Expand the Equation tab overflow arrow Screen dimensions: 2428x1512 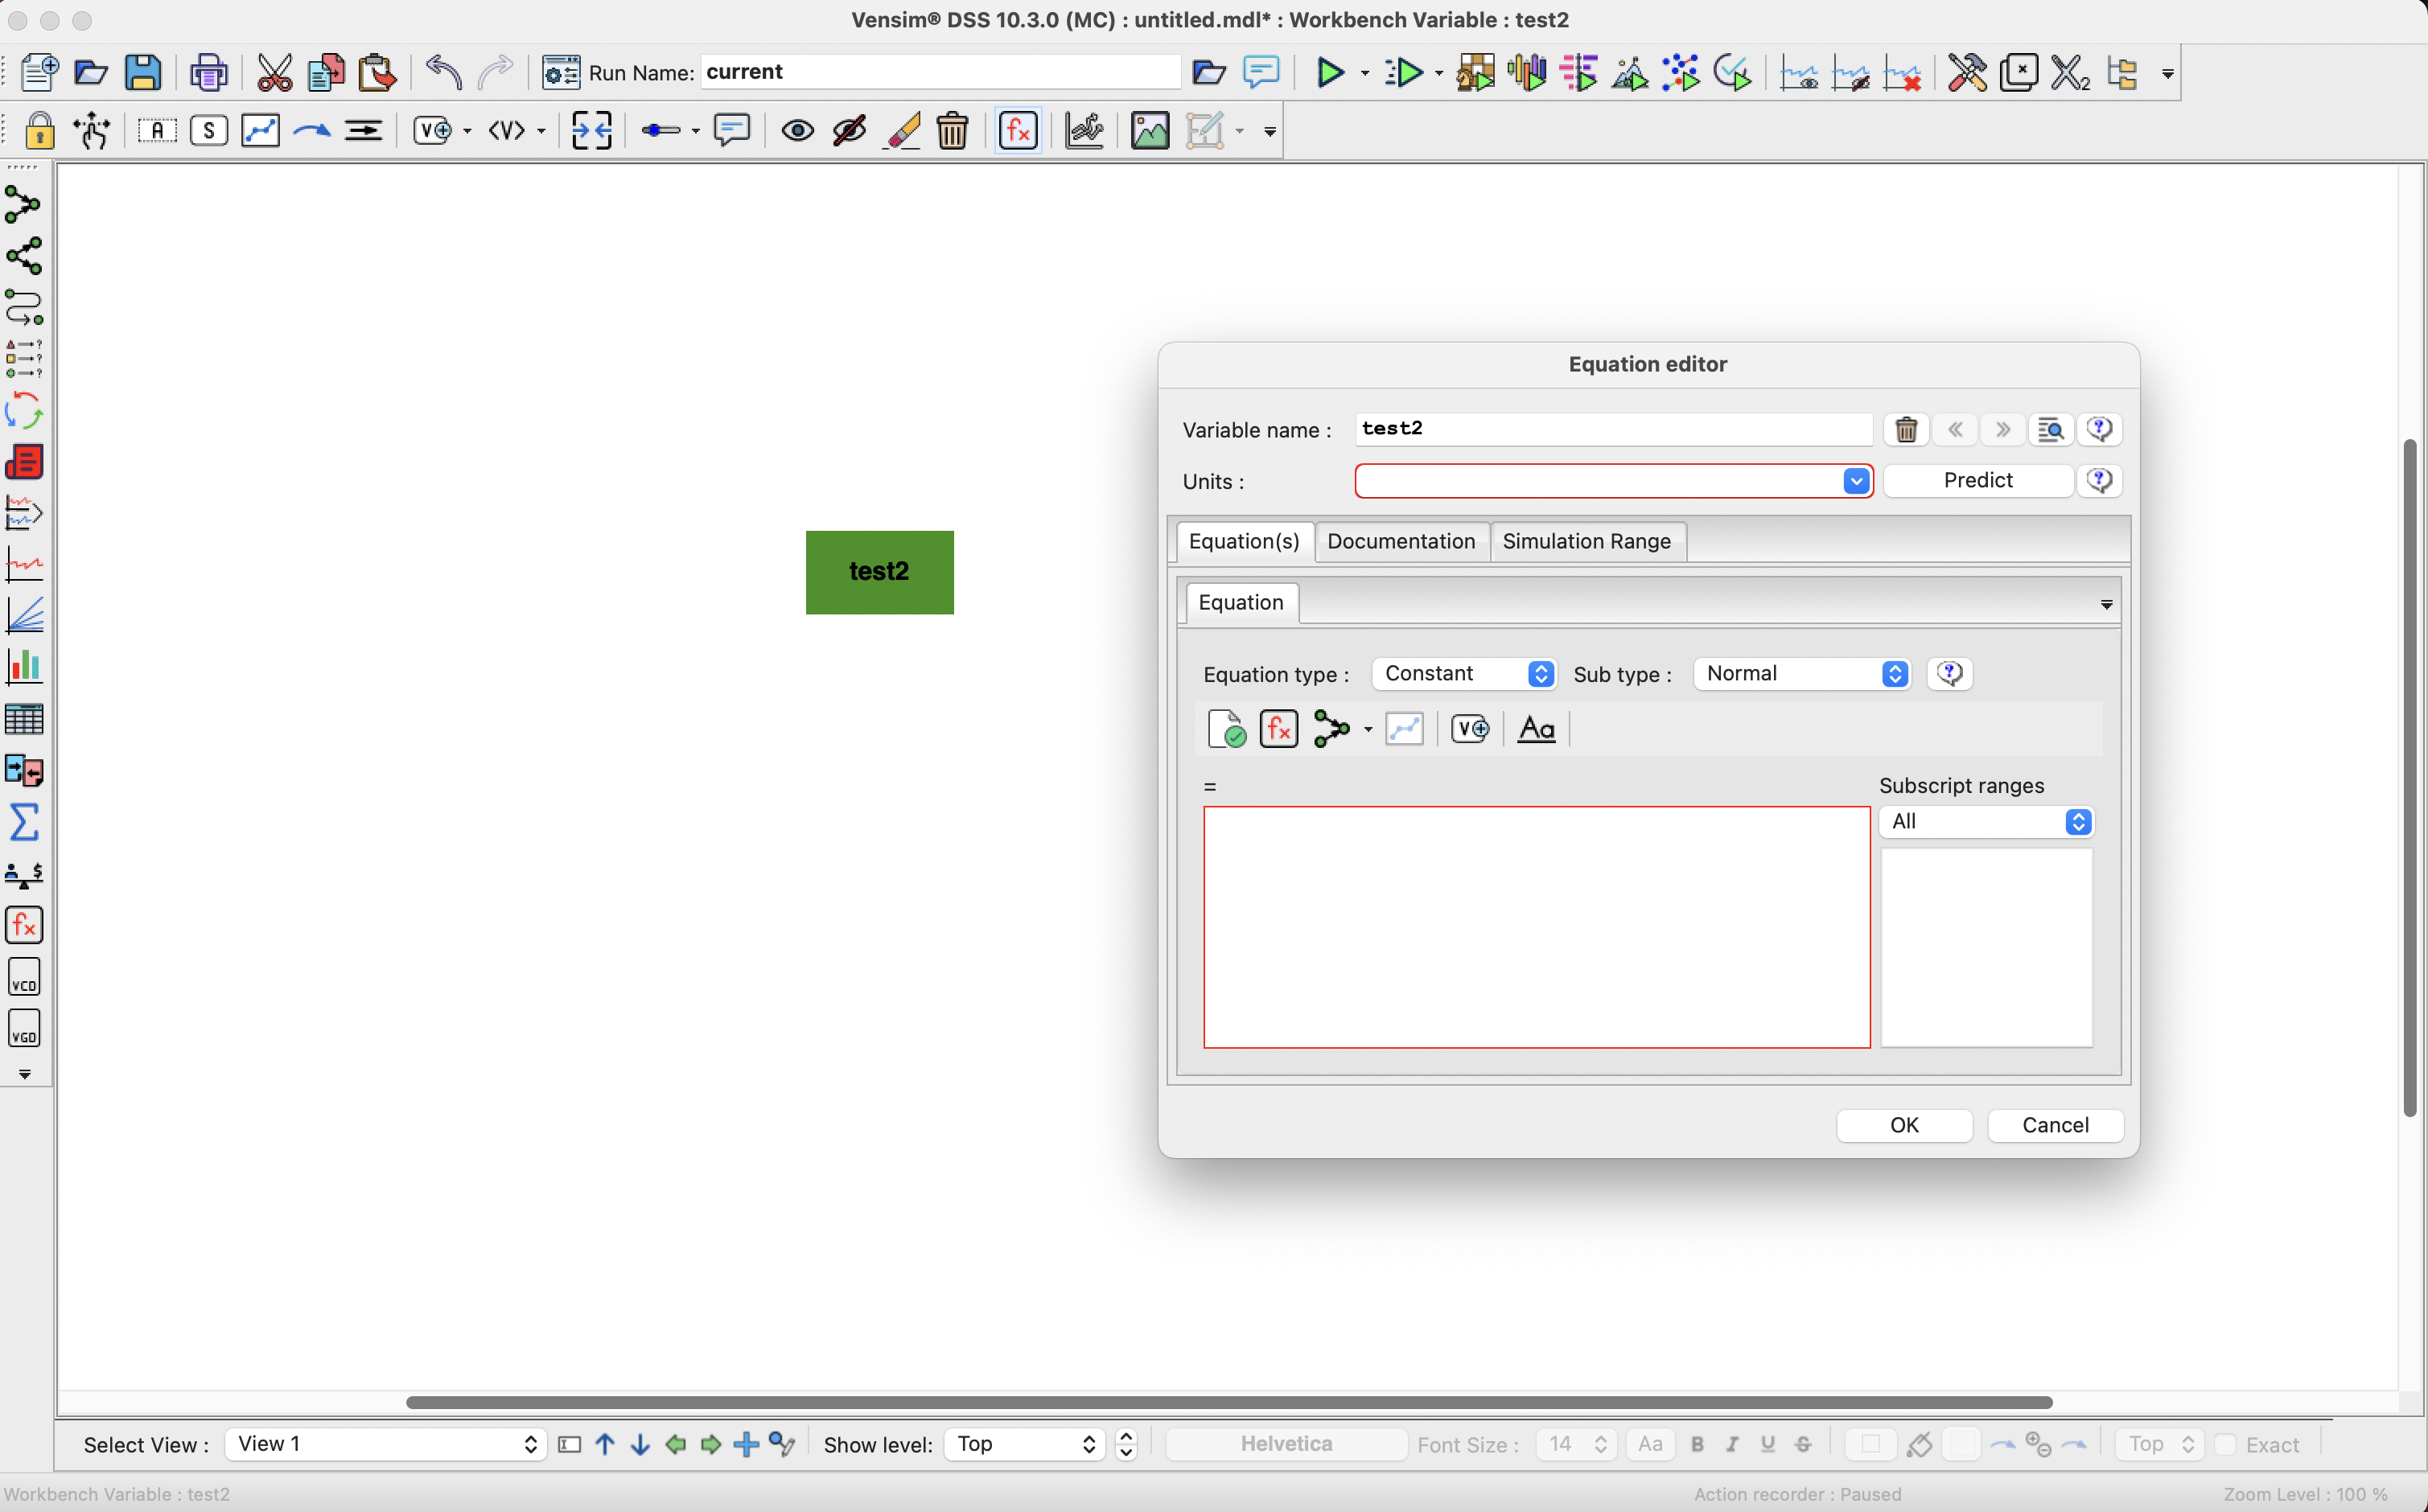[x=2106, y=605]
